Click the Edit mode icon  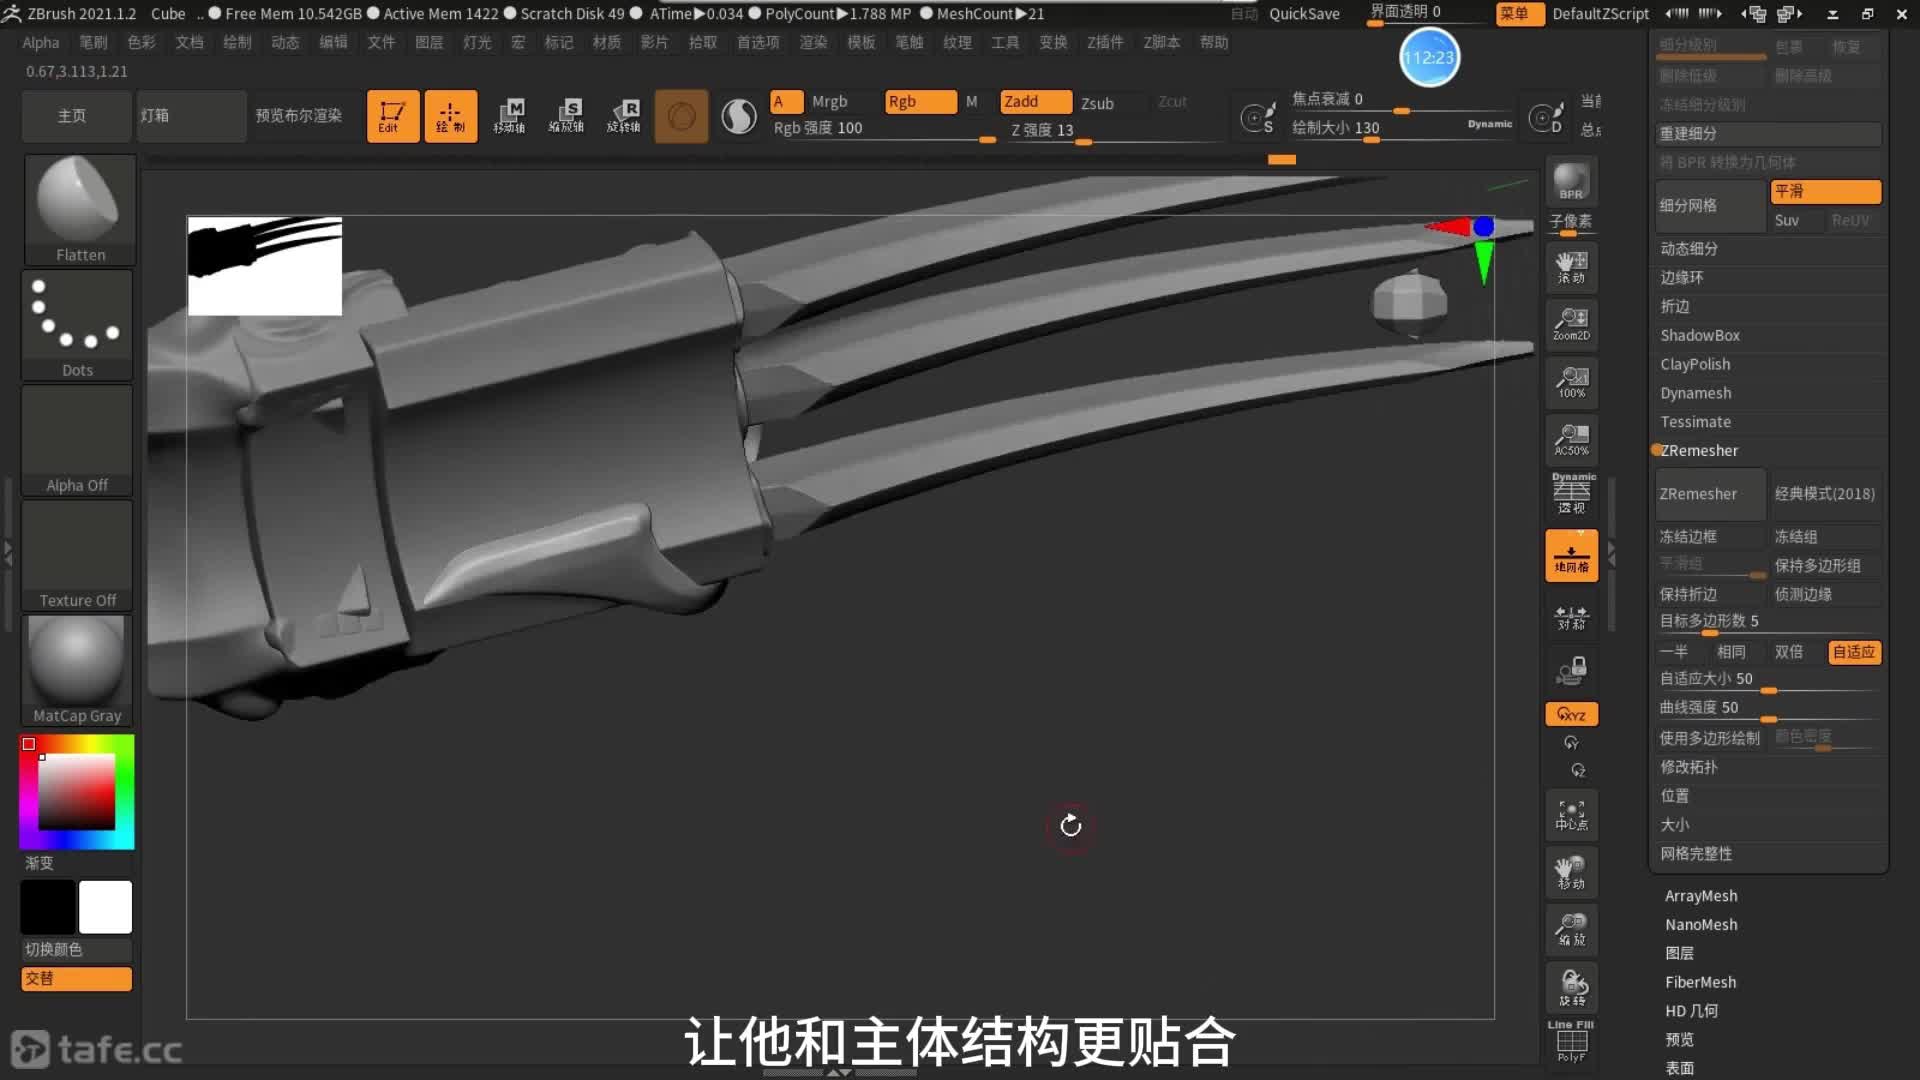[x=392, y=116]
